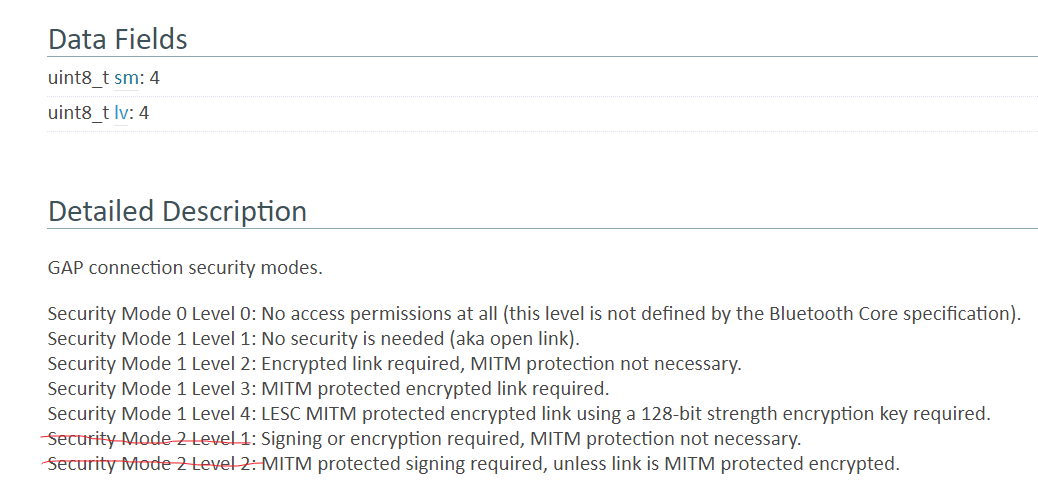Click the Data Fields heading
1038x502 pixels.
pyautogui.click(x=118, y=39)
